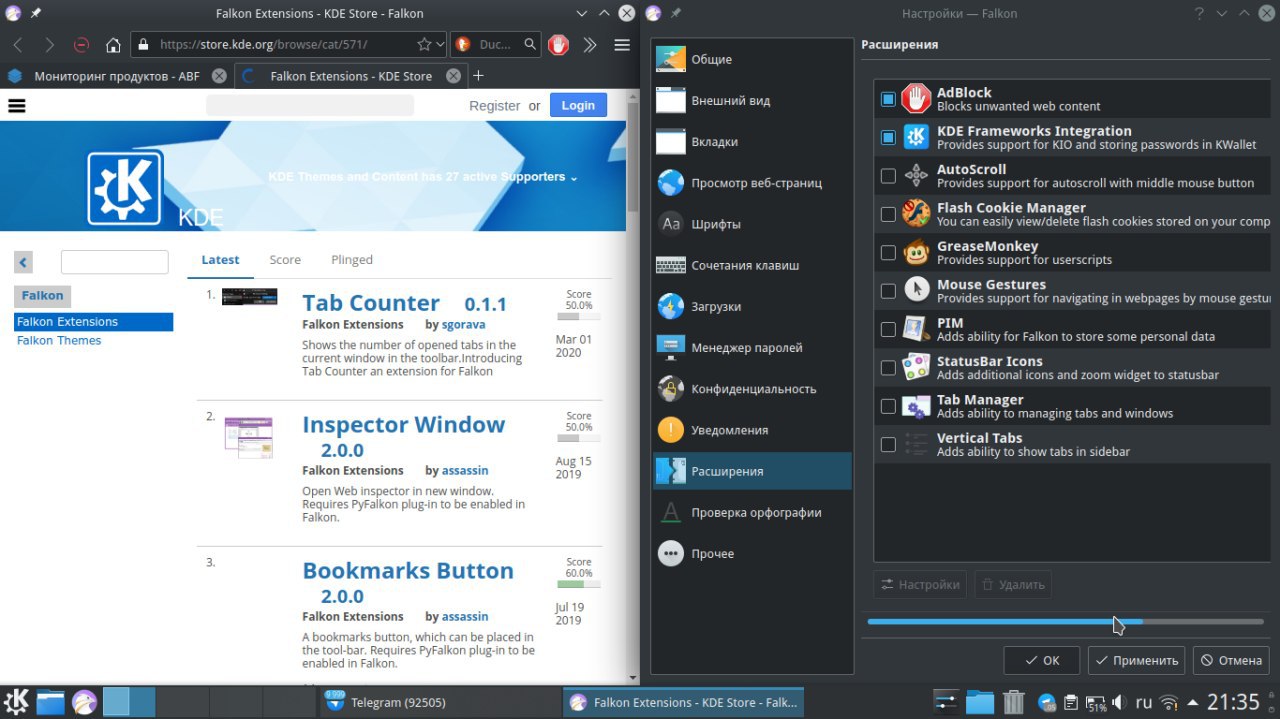
Task: Enable StatusBar Icons extension
Action: pos(888,368)
